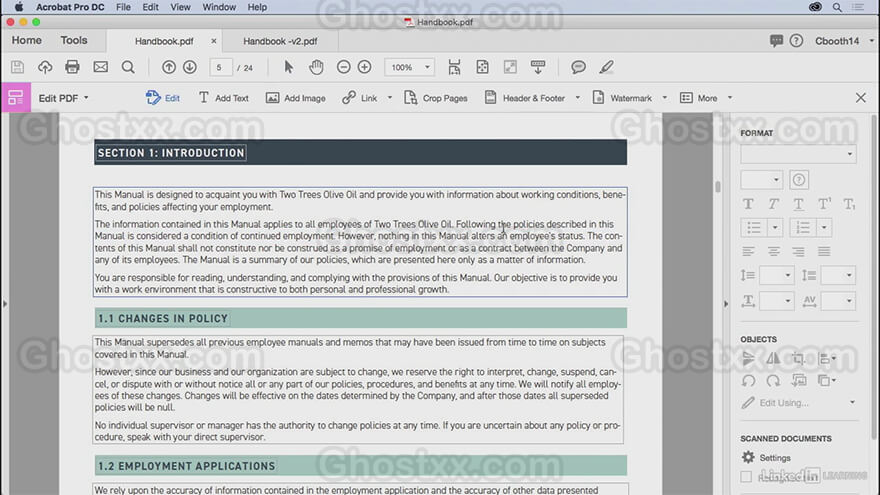Align text left in Format panel
Viewport: 880px width, 495px height.
pyautogui.click(x=748, y=251)
